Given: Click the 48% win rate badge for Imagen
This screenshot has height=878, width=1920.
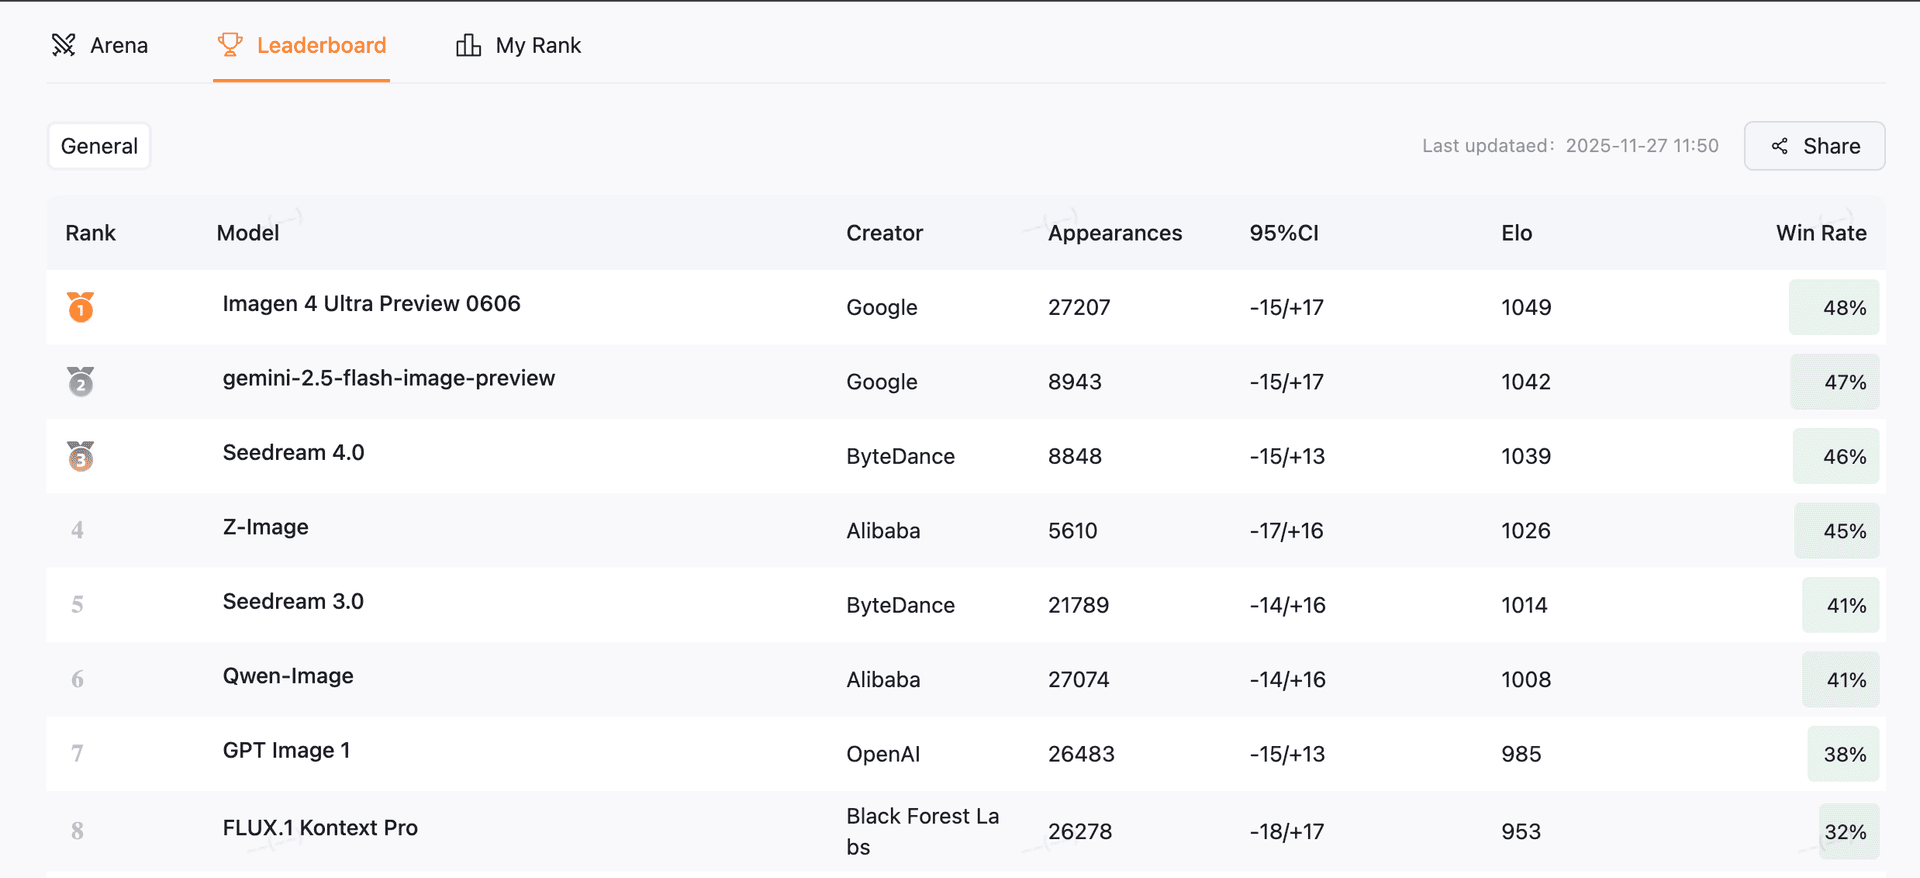Looking at the screenshot, I should pos(1834,307).
